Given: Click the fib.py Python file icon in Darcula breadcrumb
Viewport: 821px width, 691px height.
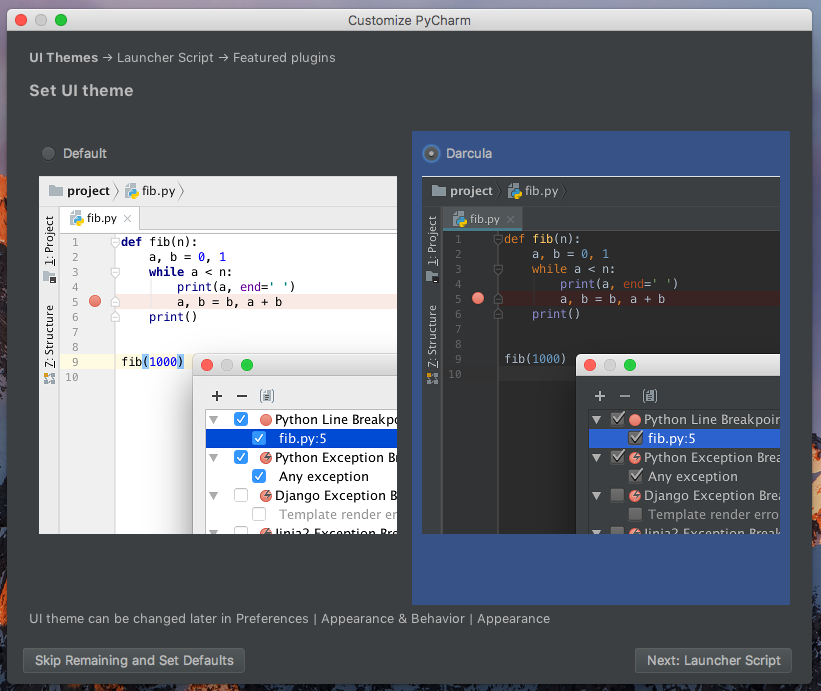Looking at the screenshot, I should pos(515,190).
